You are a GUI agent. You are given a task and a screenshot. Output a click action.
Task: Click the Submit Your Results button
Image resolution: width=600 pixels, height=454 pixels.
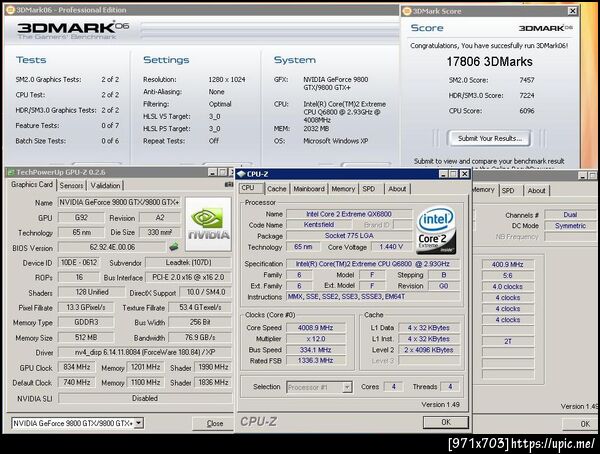[x=489, y=139]
